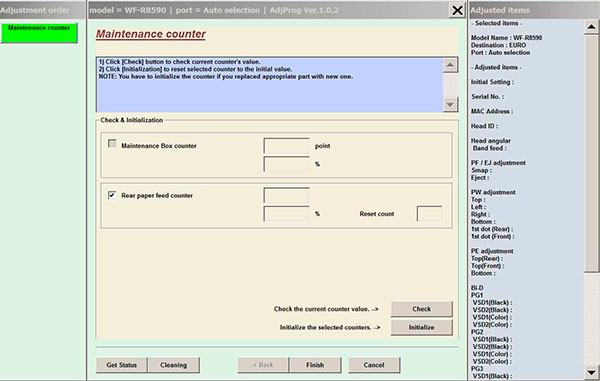Click the Adjusted items panel header
Screen dimensions: 600x381
[534, 10]
